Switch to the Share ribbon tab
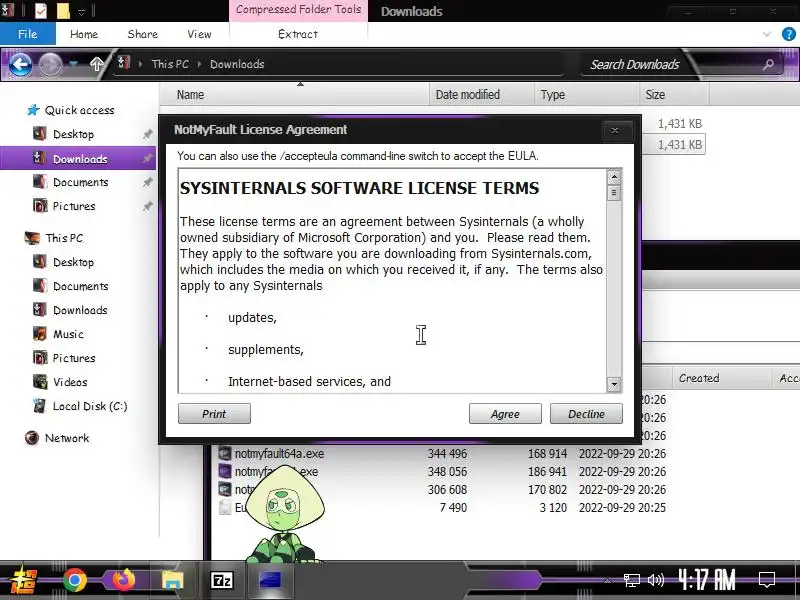800x600 pixels. [143, 34]
